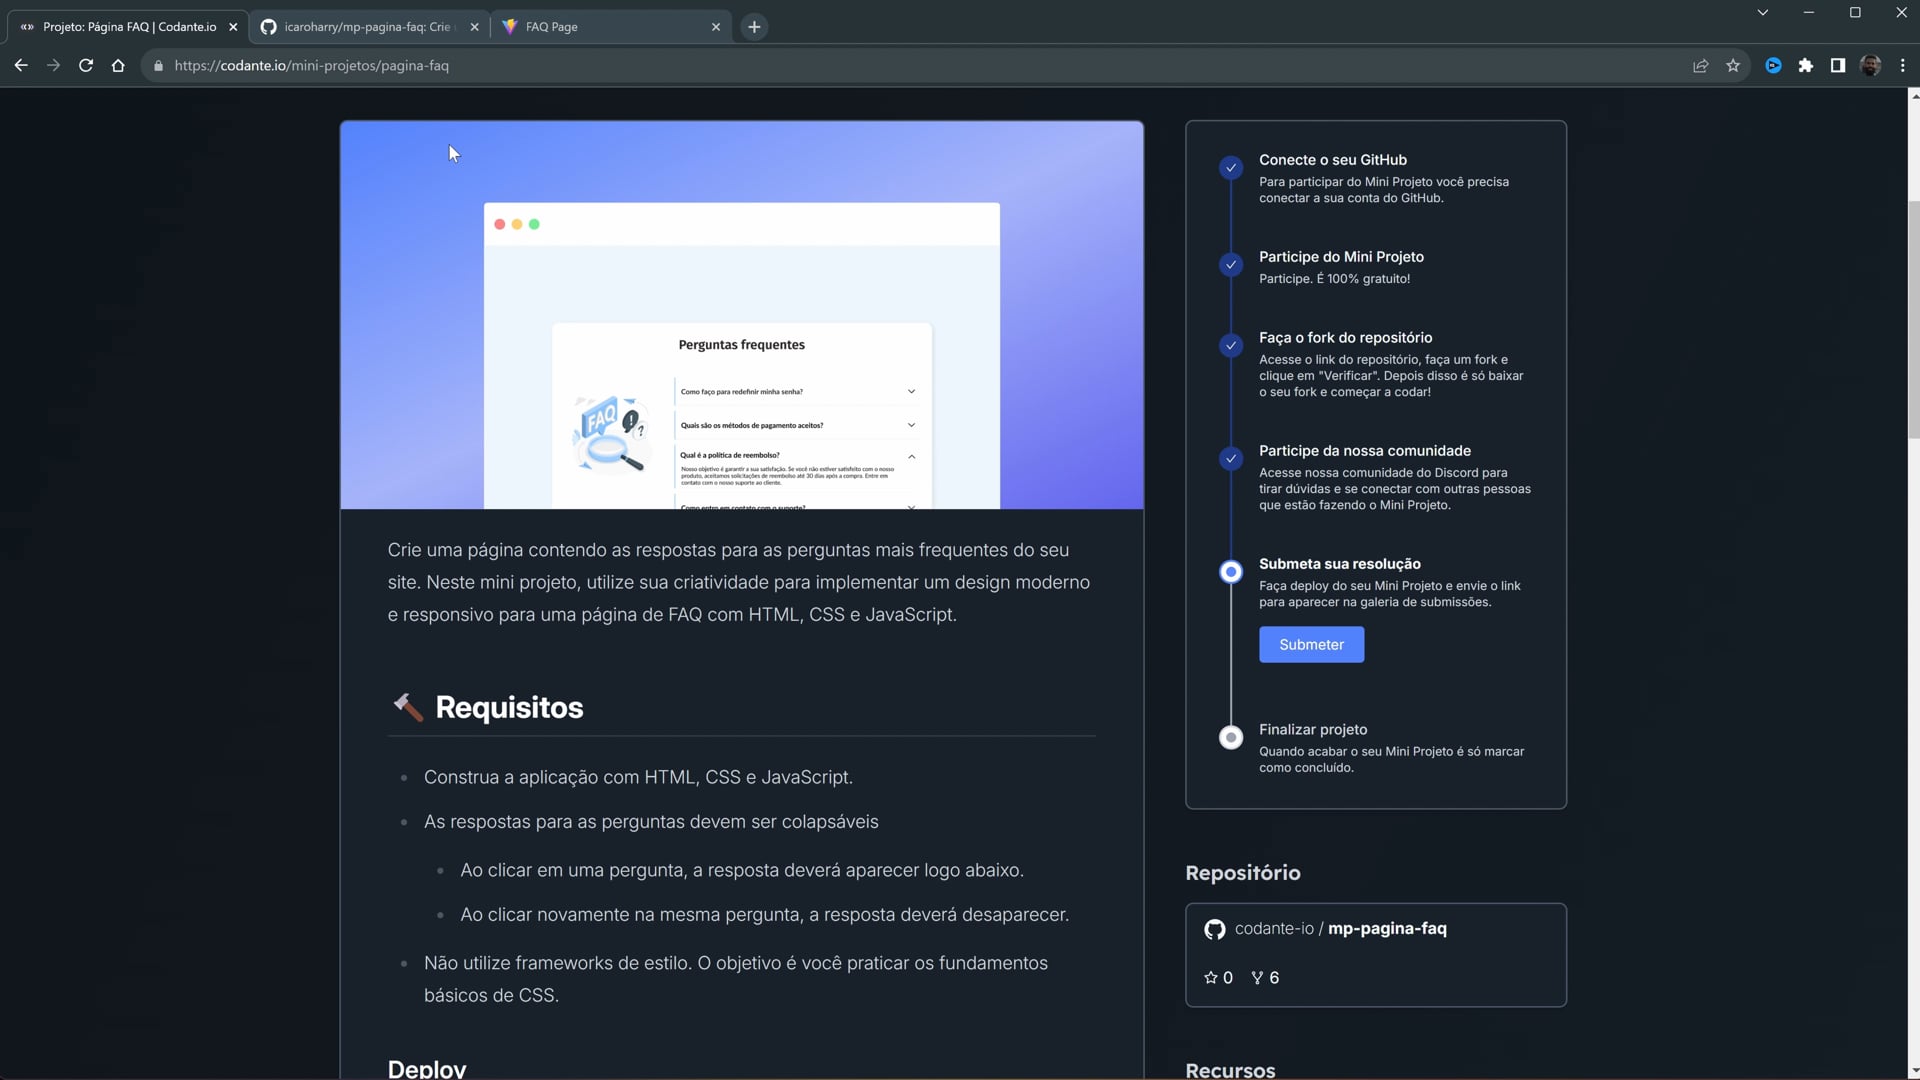The height and width of the screenshot is (1080, 1920).
Task: Open Chrome three-dot menu
Action: (x=1902, y=65)
